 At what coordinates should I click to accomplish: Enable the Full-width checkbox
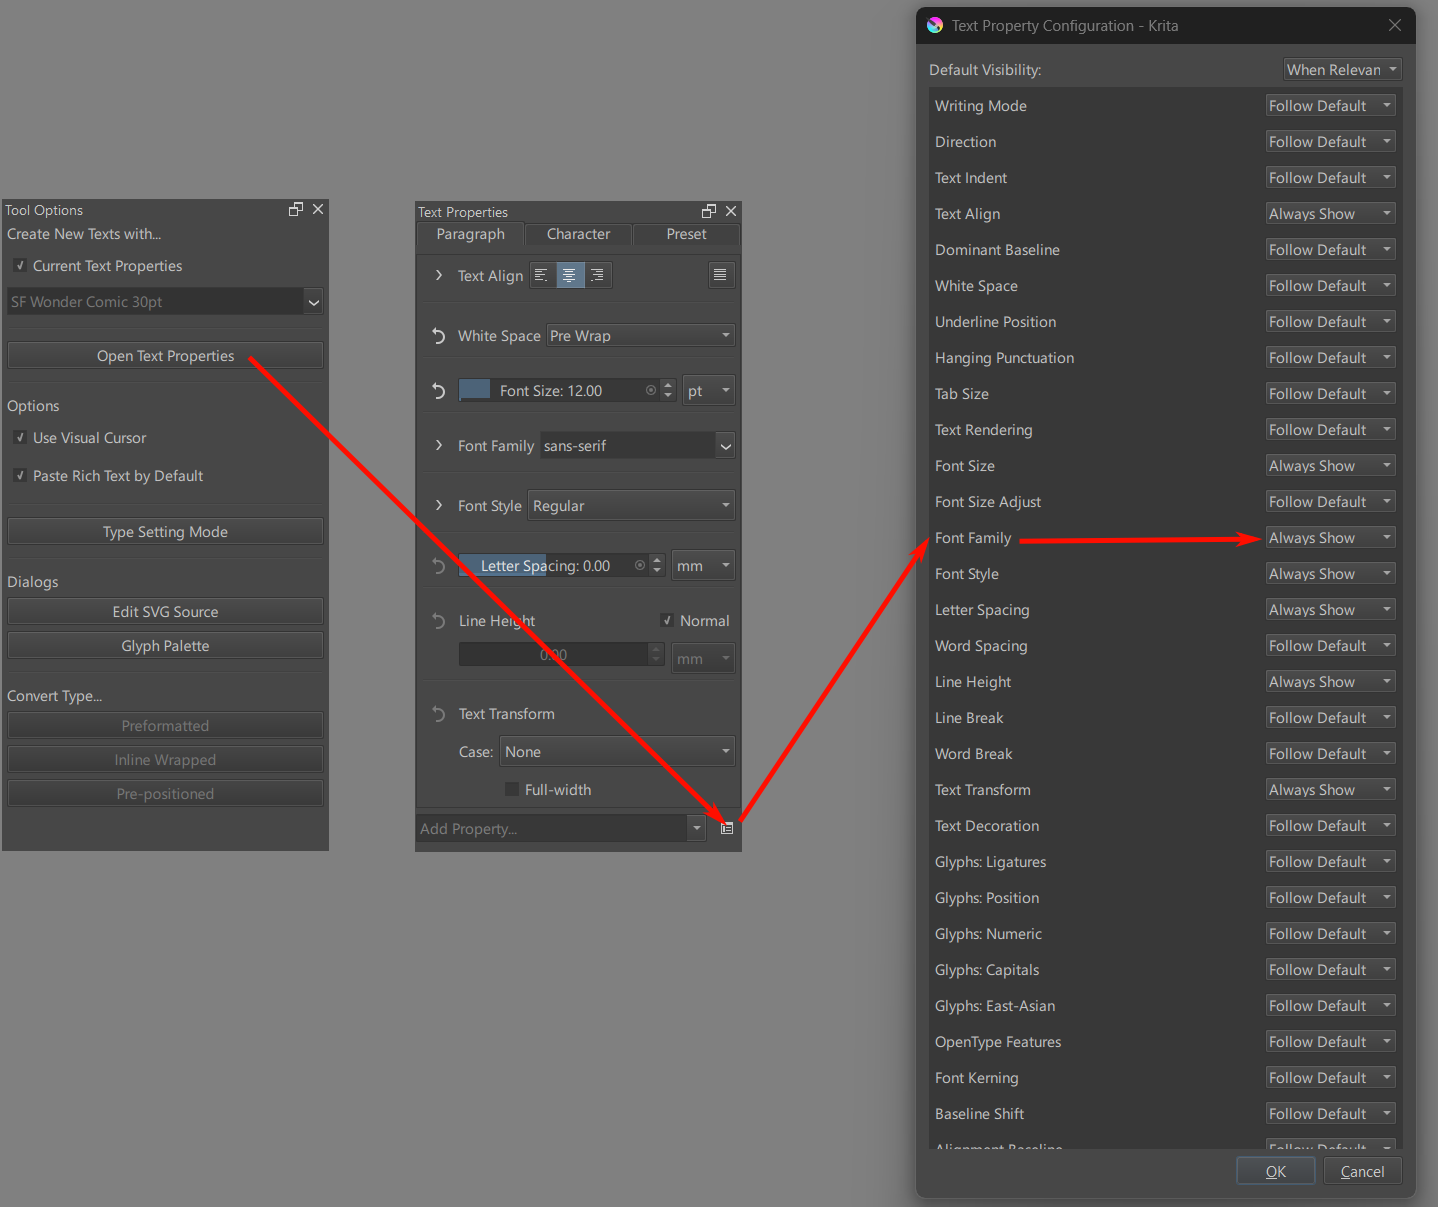pos(512,790)
